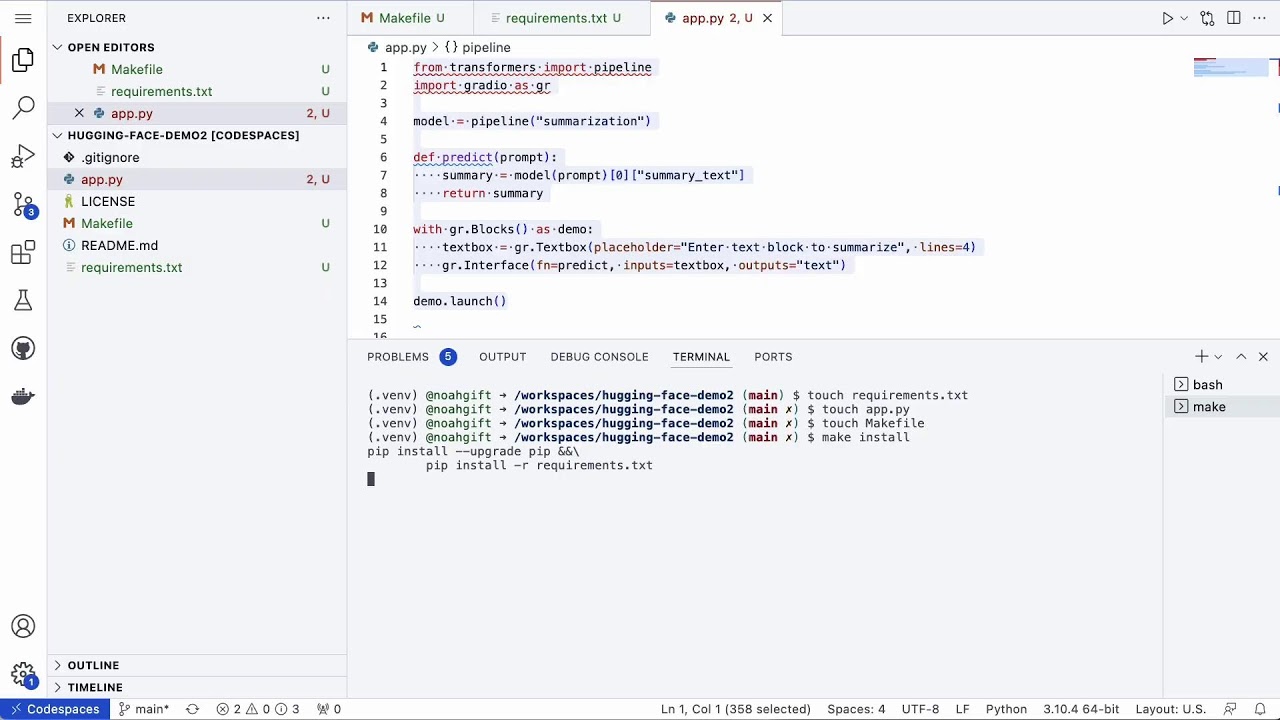The height and width of the screenshot is (720, 1280).
Task: Click the app.py breadcrumb item
Action: pyautogui.click(x=397, y=47)
